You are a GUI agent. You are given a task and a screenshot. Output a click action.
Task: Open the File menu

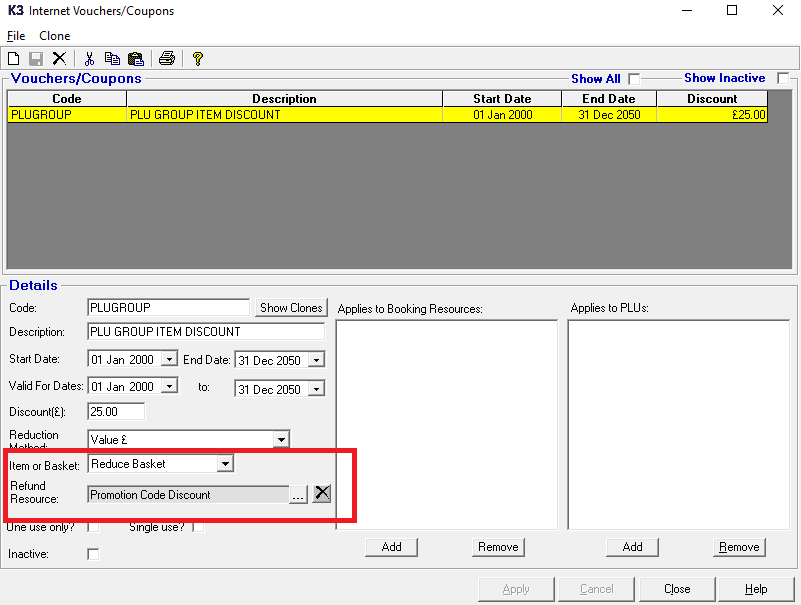(x=16, y=36)
